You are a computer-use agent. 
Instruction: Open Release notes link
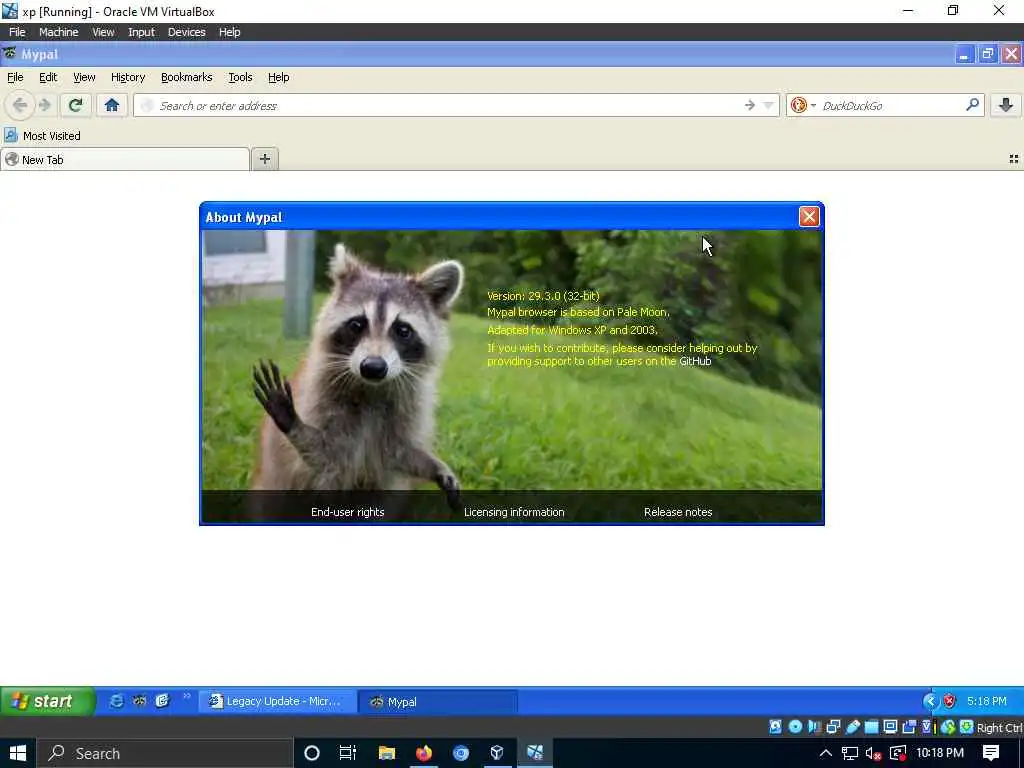click(678, 512)
